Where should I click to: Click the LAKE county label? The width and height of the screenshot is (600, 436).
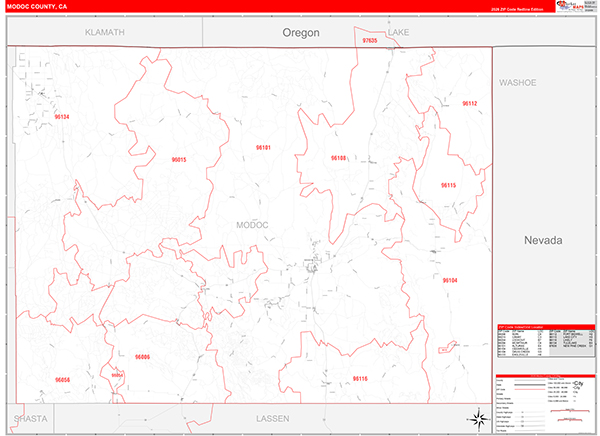coord(399,33)
